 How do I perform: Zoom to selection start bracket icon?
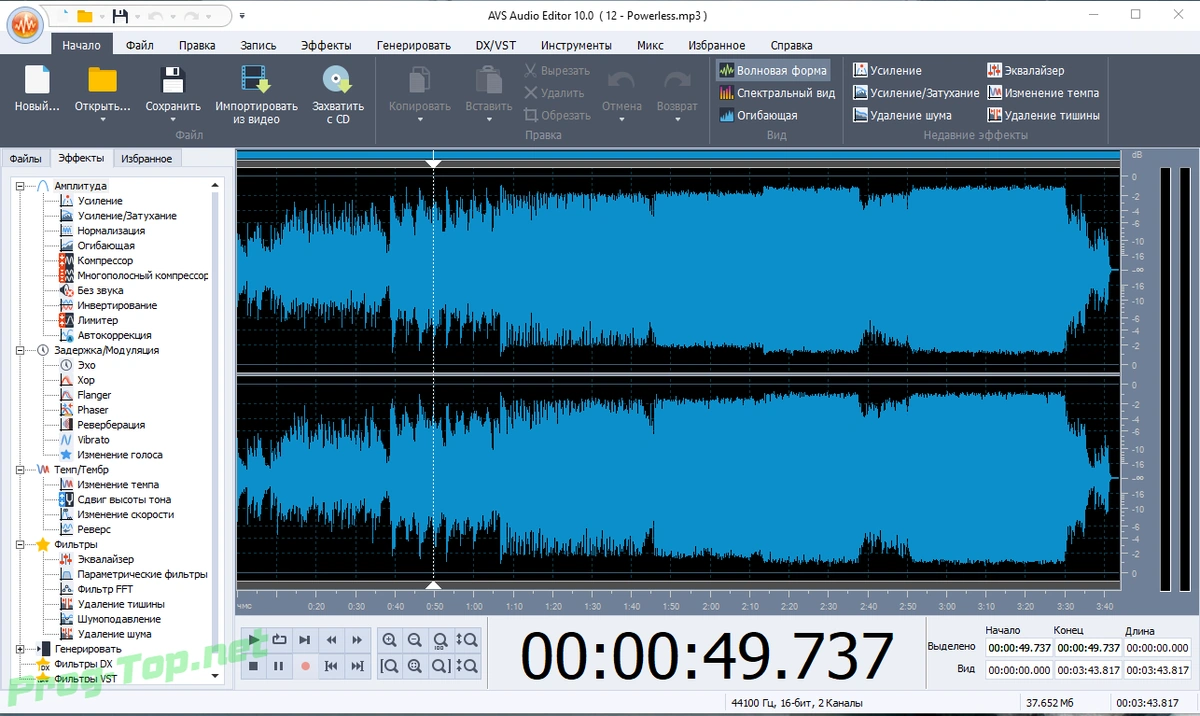(x=389, y=666)
